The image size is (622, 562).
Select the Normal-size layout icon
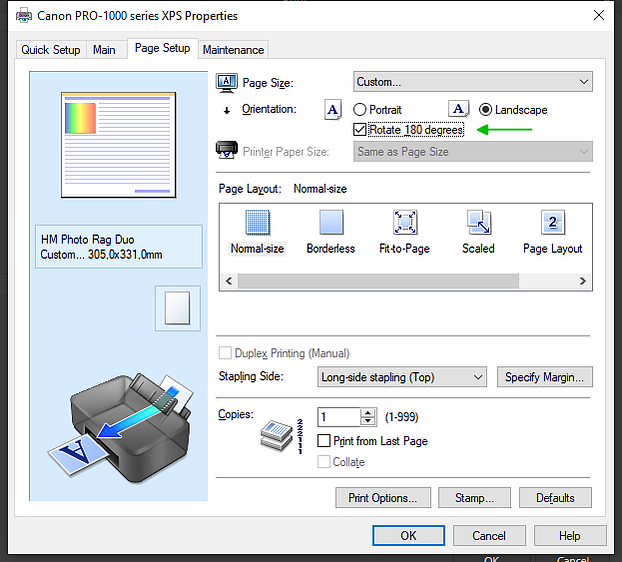coord(257,222)
